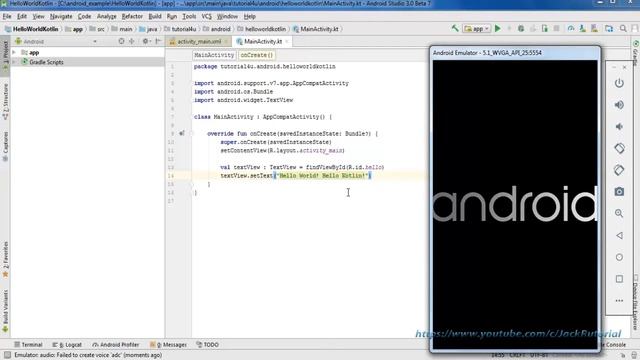Click the Scroll from Source target icon

(x=121, y=41)
